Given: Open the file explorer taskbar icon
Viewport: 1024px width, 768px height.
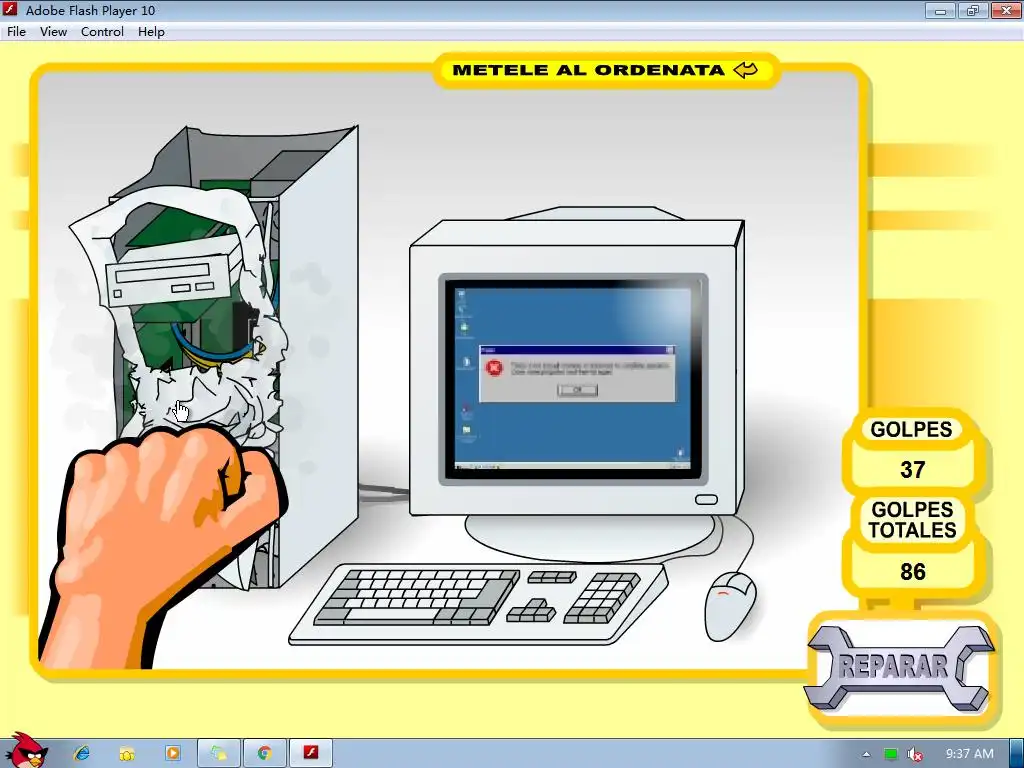Looking at the screenshot, I should tap(127, 753).
